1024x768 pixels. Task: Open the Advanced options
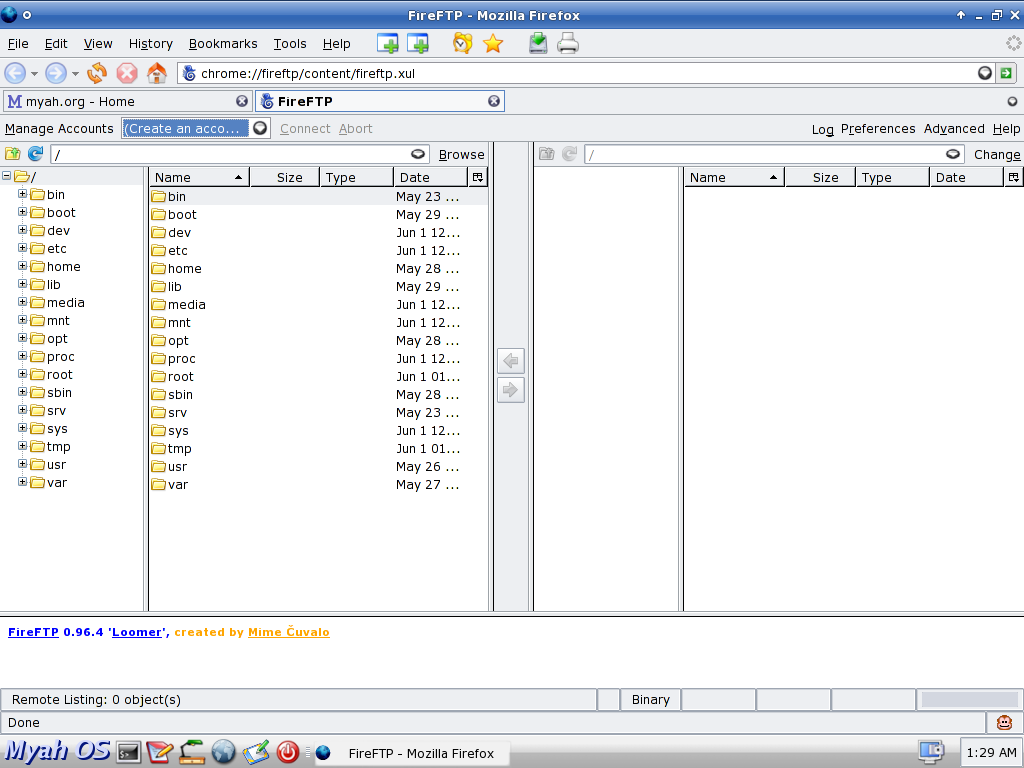[954, 129]
